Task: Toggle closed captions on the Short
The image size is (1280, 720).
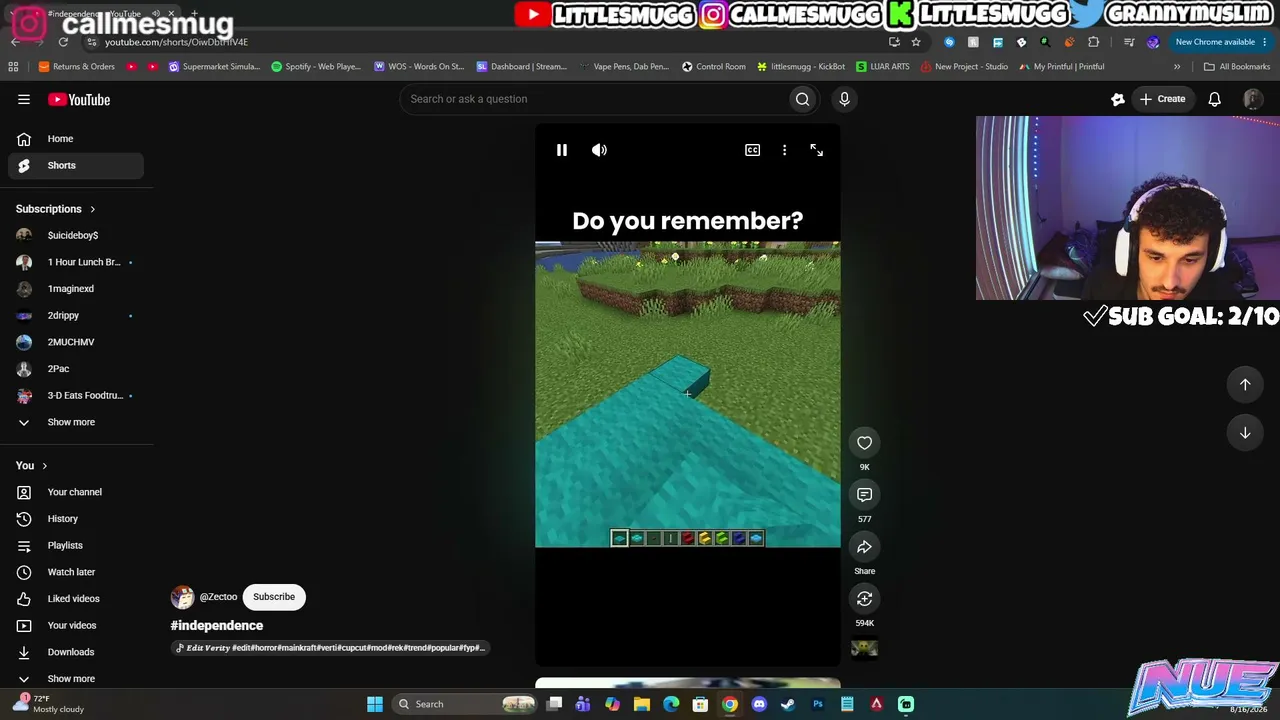Action: [752, 150]
